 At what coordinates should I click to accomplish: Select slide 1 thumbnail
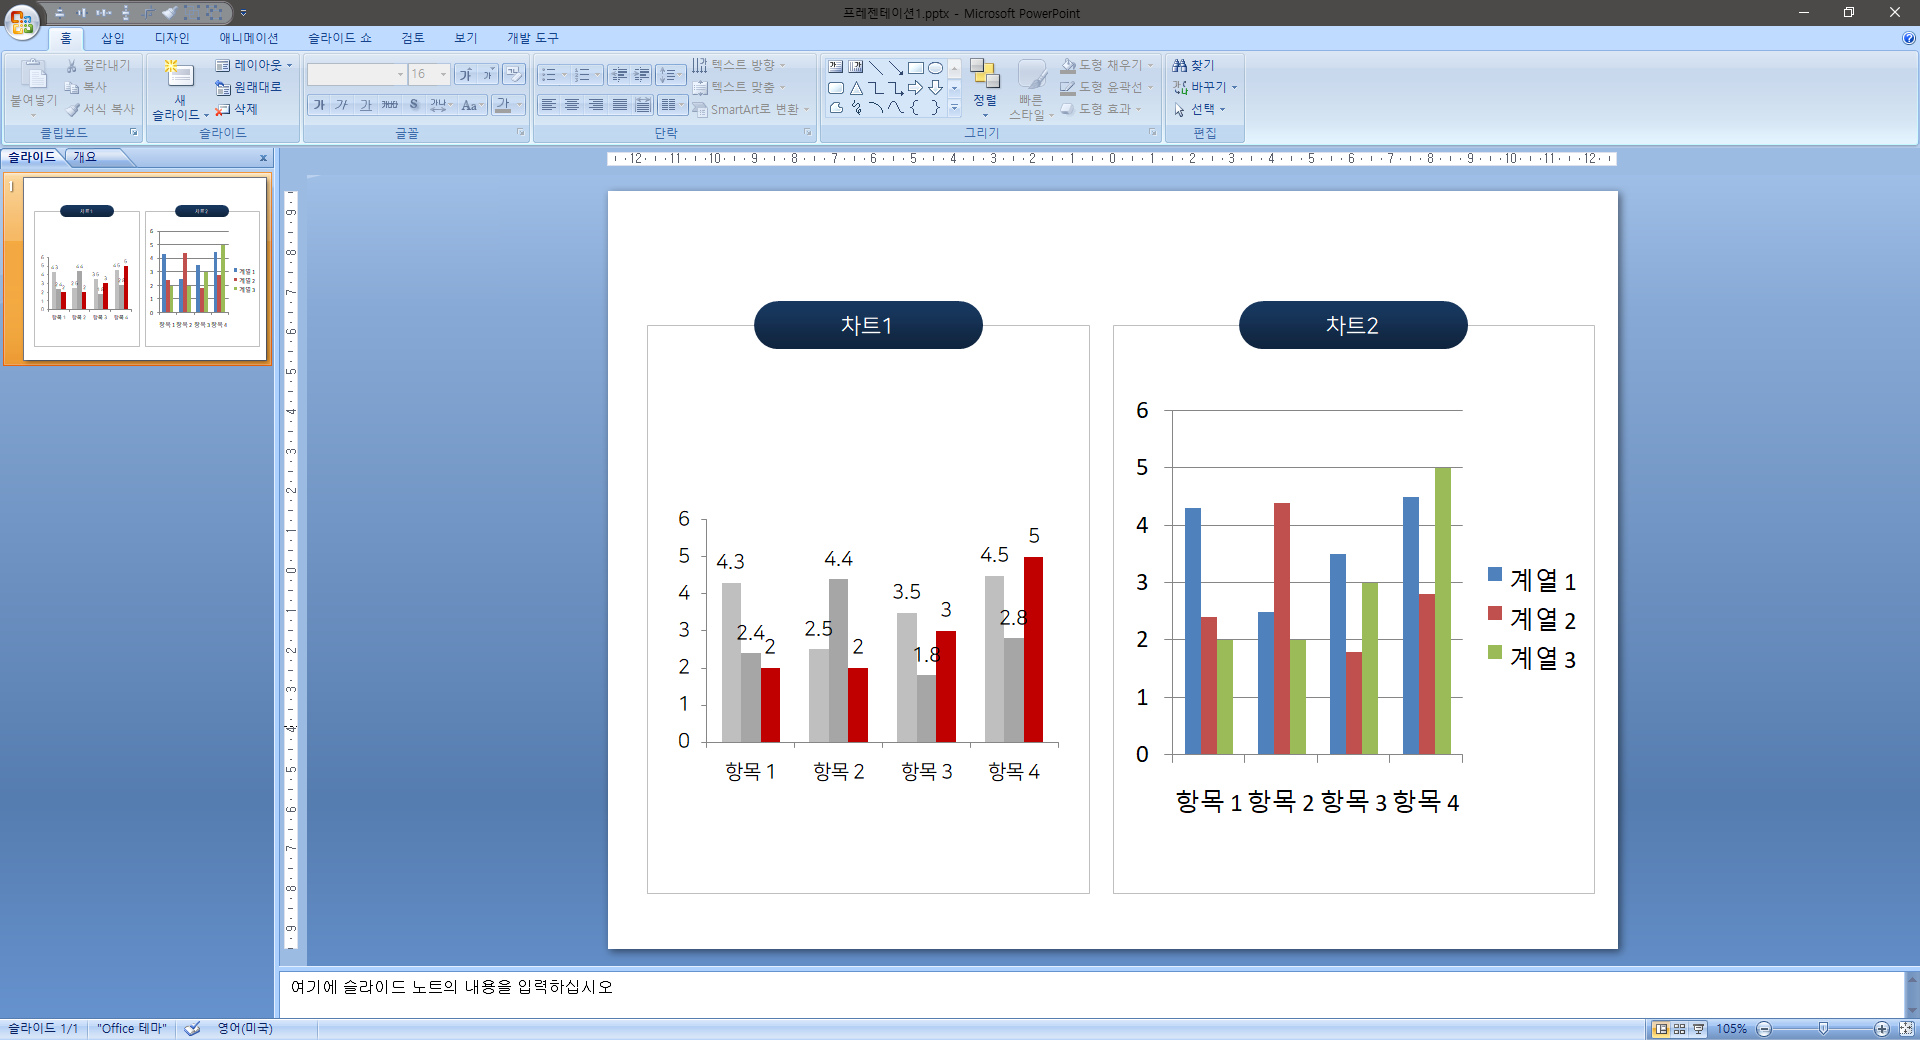pos(146,268)
